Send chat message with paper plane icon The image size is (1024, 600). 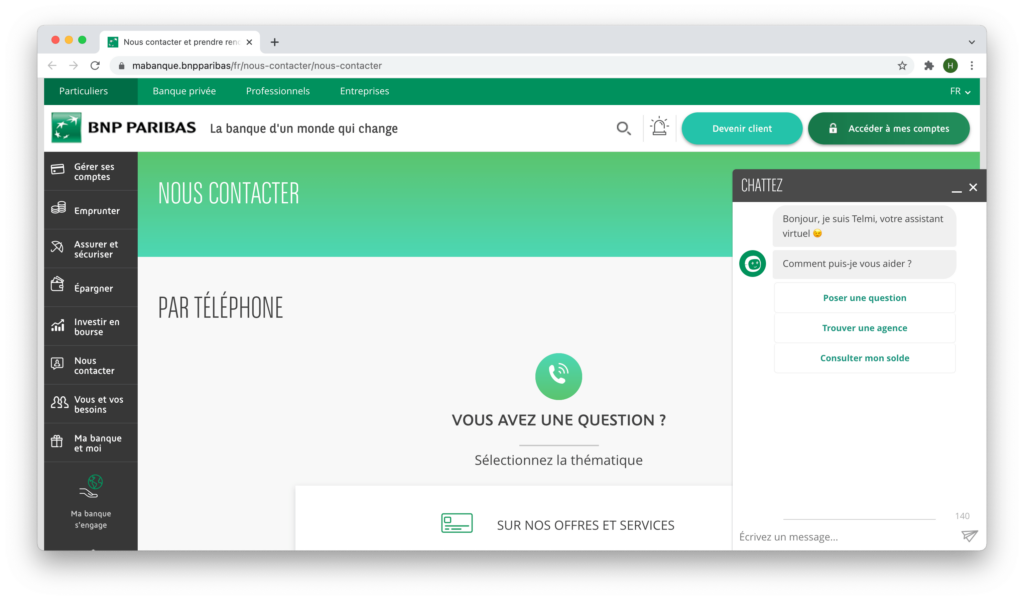pos(970,536)
